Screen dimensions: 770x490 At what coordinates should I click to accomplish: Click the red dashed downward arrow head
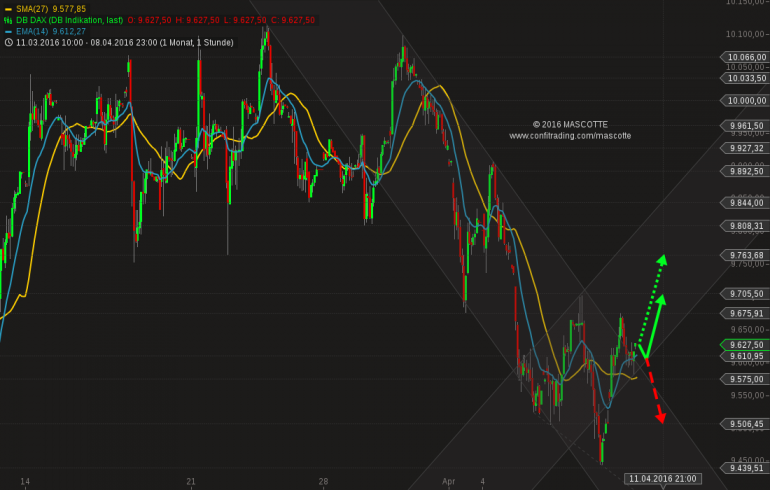pos(661,417)
